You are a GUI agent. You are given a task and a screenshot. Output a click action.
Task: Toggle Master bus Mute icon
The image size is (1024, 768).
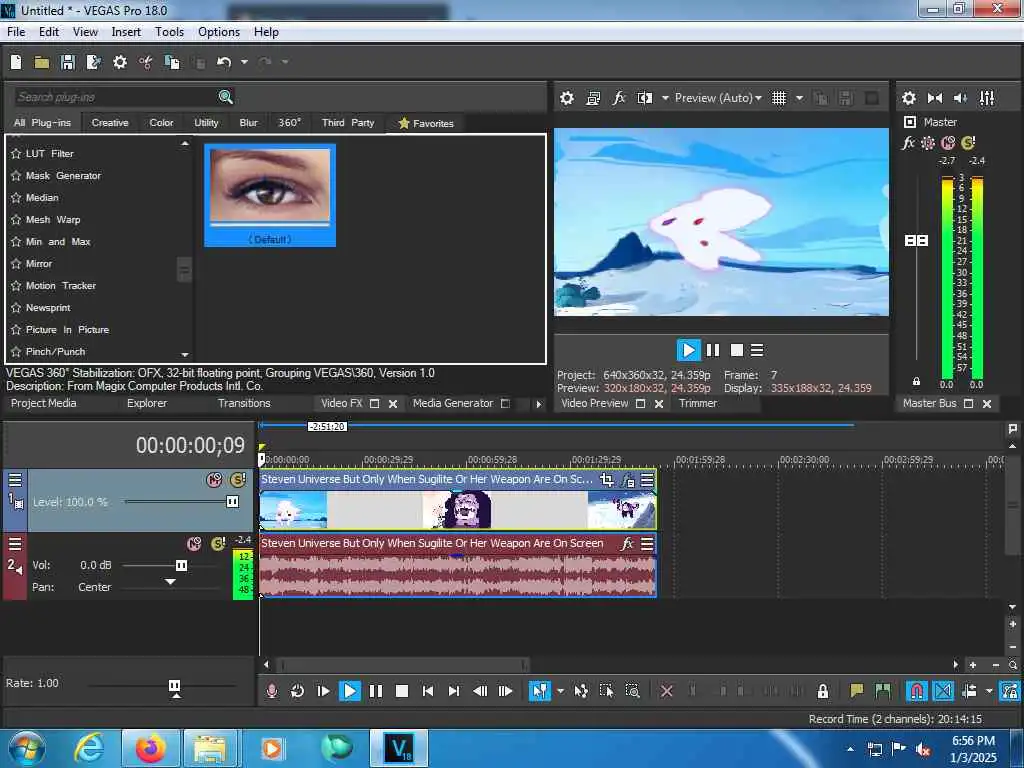click(x=948, y=142)
